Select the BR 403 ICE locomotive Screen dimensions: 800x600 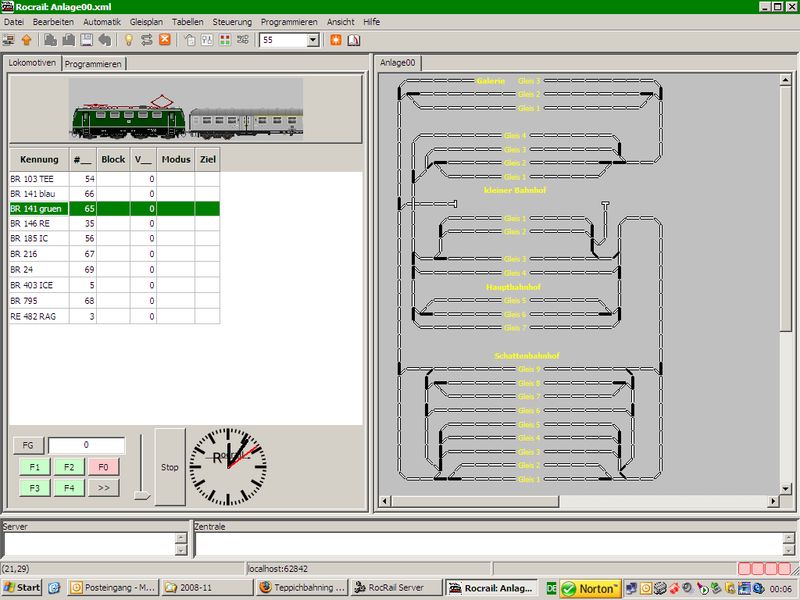[115, 285]
